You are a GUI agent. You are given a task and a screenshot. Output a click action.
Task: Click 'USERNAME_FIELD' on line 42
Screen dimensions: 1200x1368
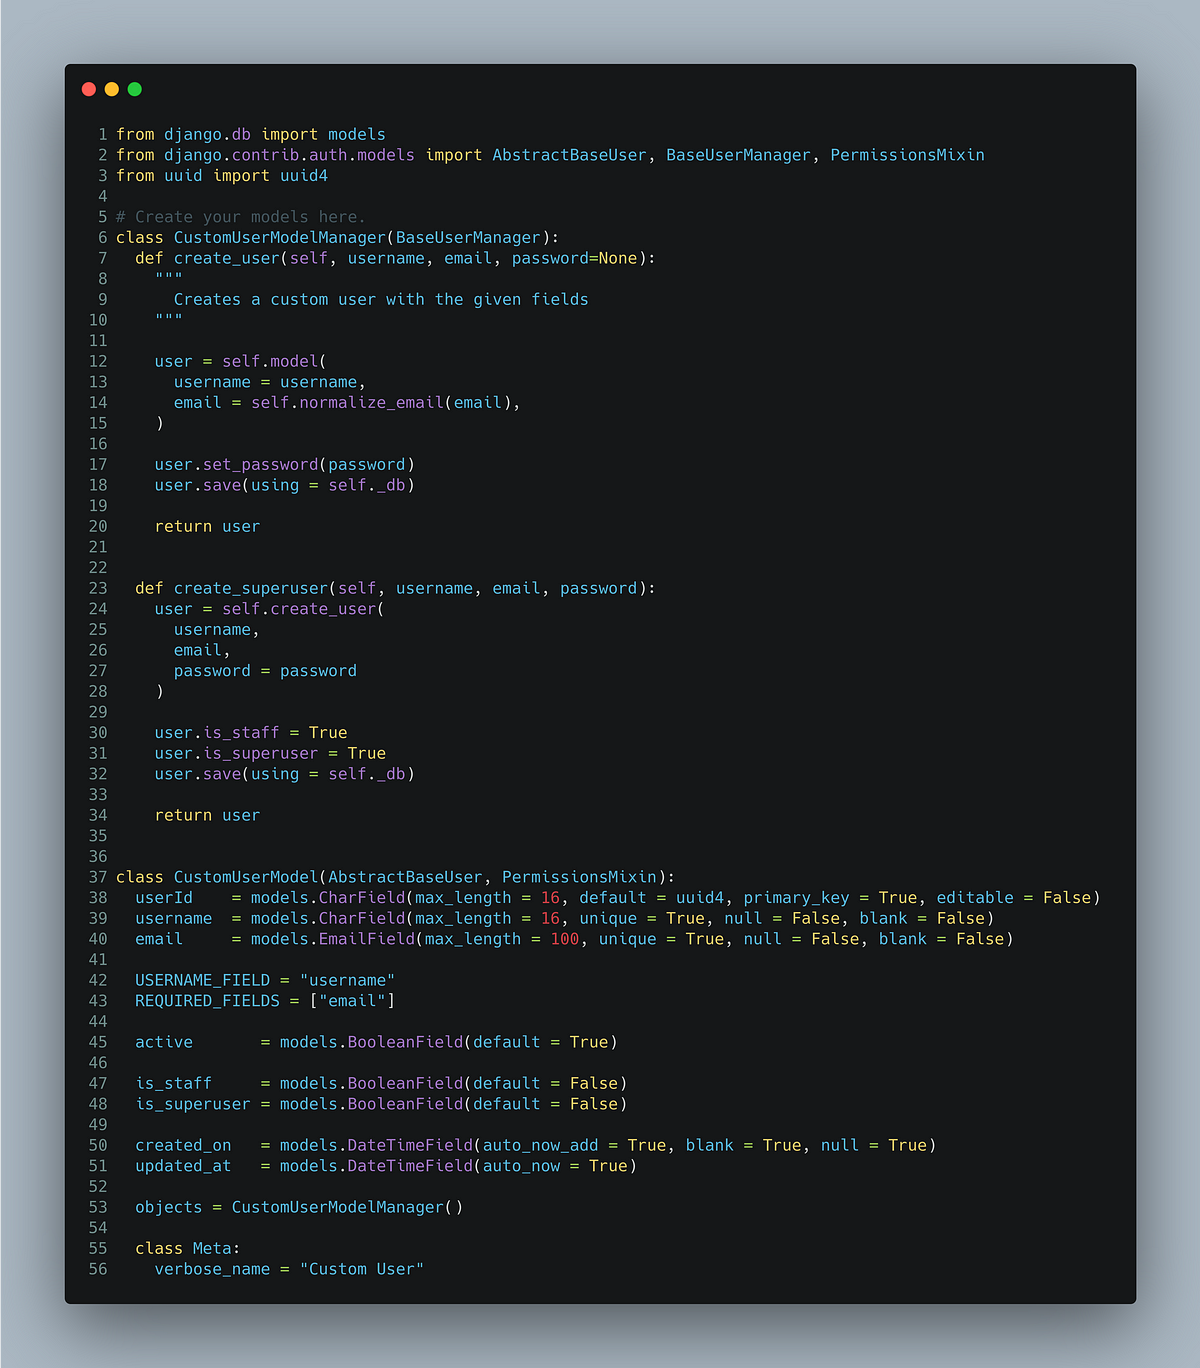click(x=202, y=981)
